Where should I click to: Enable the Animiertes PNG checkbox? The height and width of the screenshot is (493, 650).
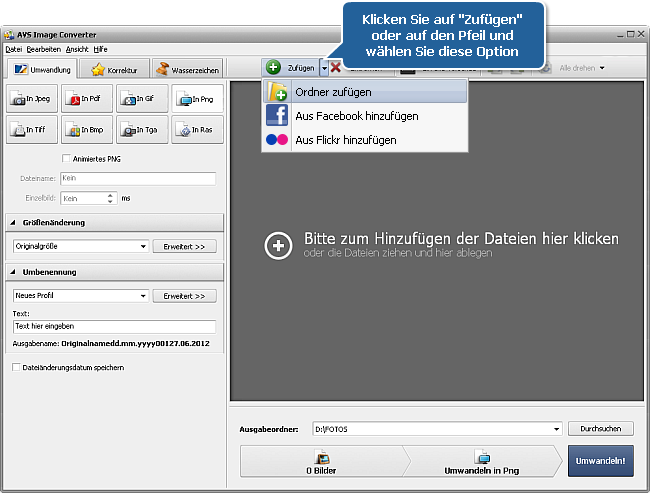click(x=66, y=158)
